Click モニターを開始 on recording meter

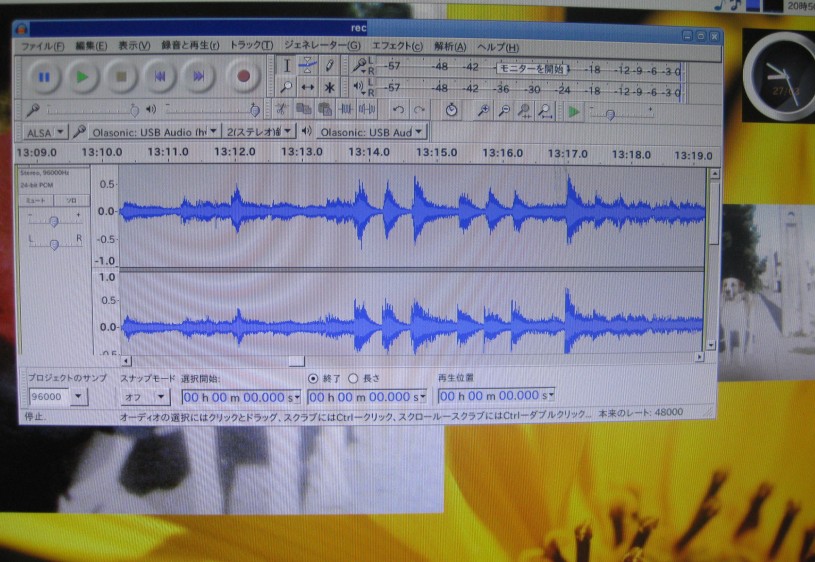click(531, 69)
